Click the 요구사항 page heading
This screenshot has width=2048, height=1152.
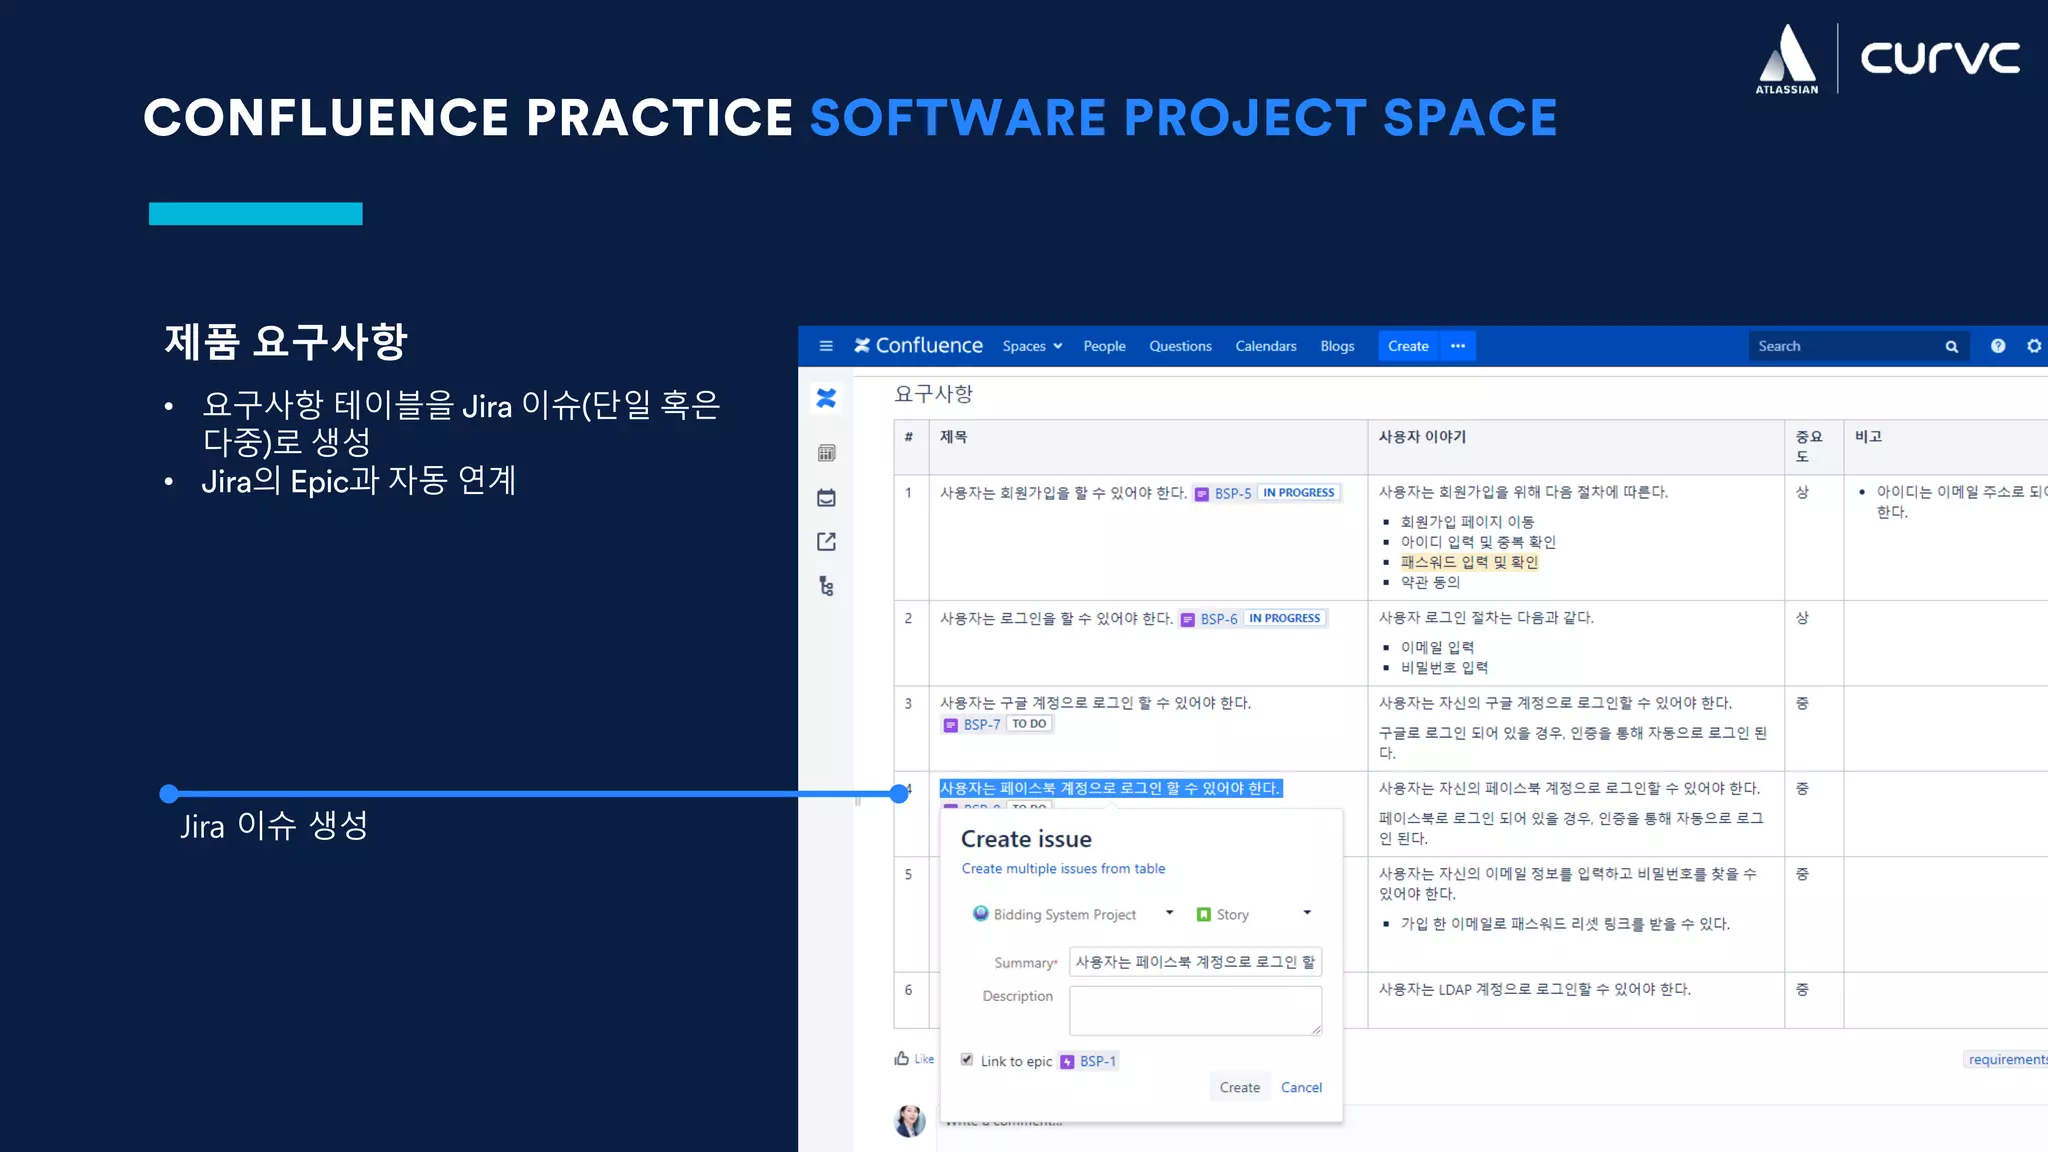click(x=933, y=394)
